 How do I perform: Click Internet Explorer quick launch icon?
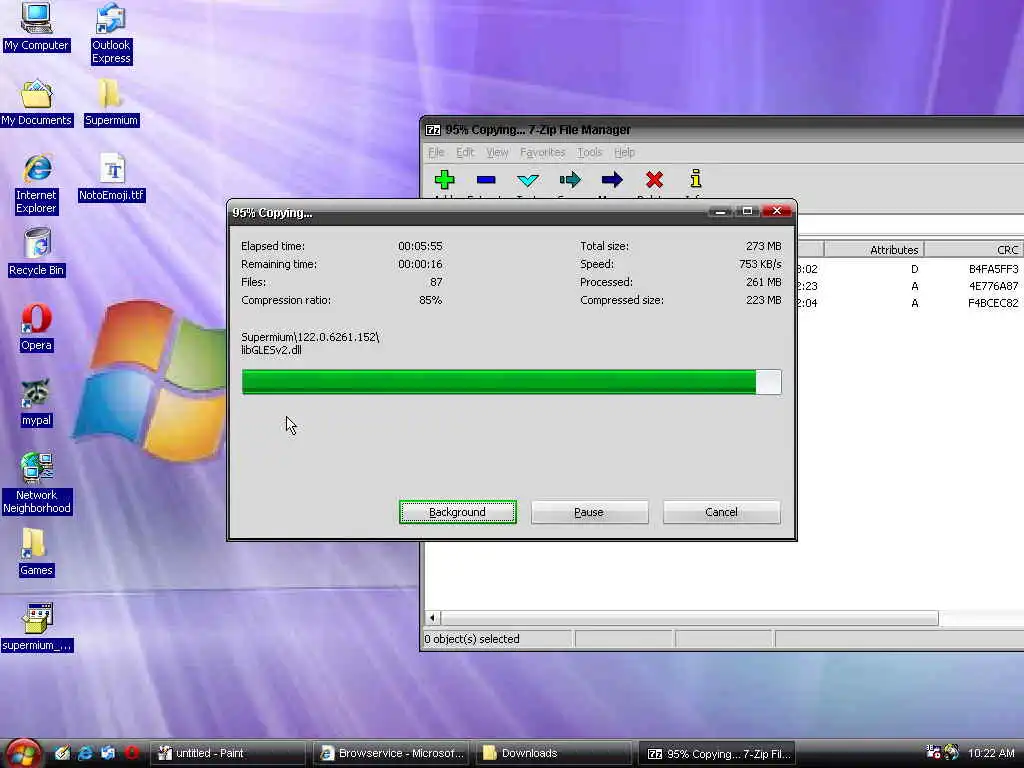[85, 753]
